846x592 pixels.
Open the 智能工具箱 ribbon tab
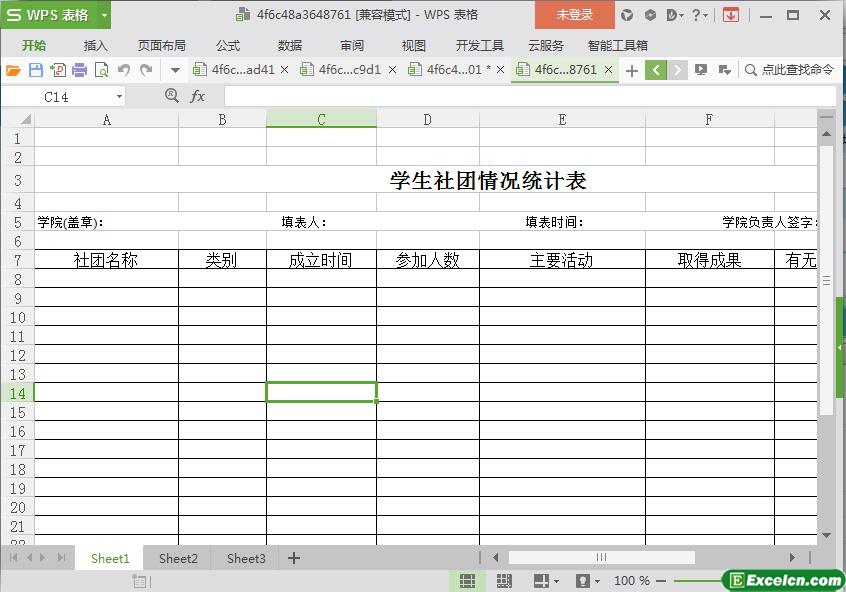tap(618, 45)
